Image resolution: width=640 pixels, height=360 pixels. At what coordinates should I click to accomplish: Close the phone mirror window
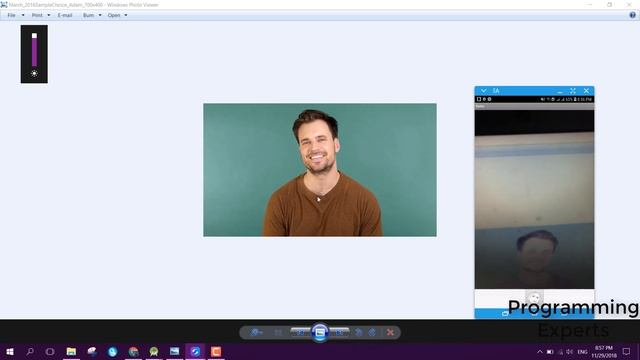pos(587,91)
